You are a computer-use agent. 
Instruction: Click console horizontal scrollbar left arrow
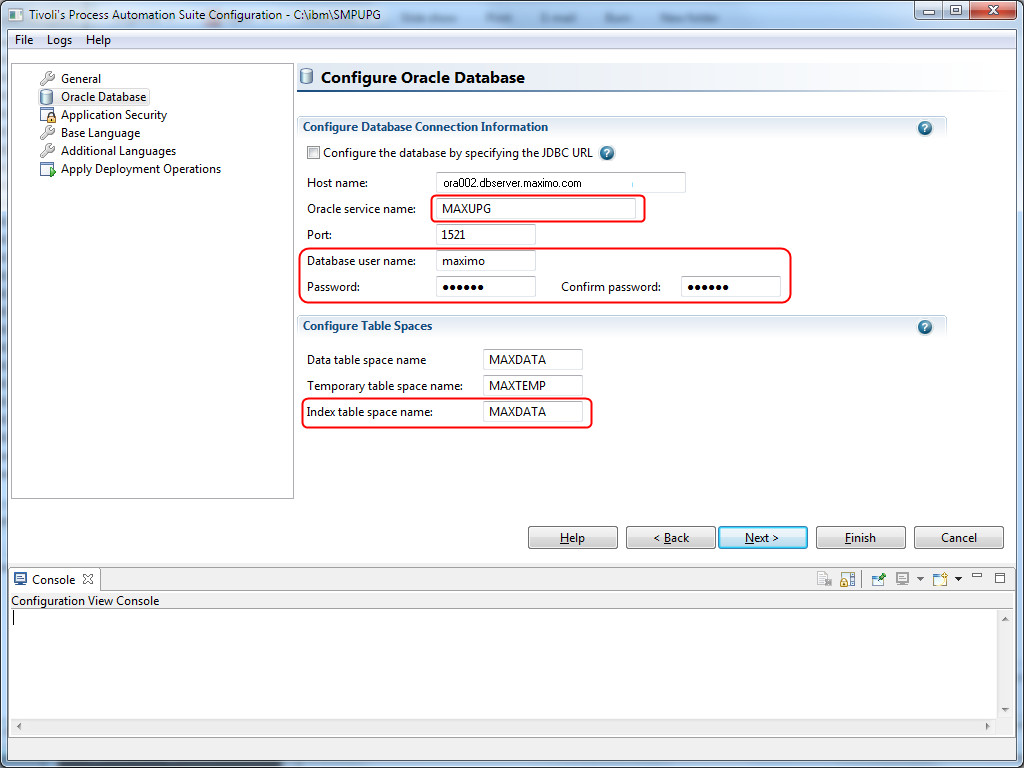pyautogui.click(x=19, y=726)
